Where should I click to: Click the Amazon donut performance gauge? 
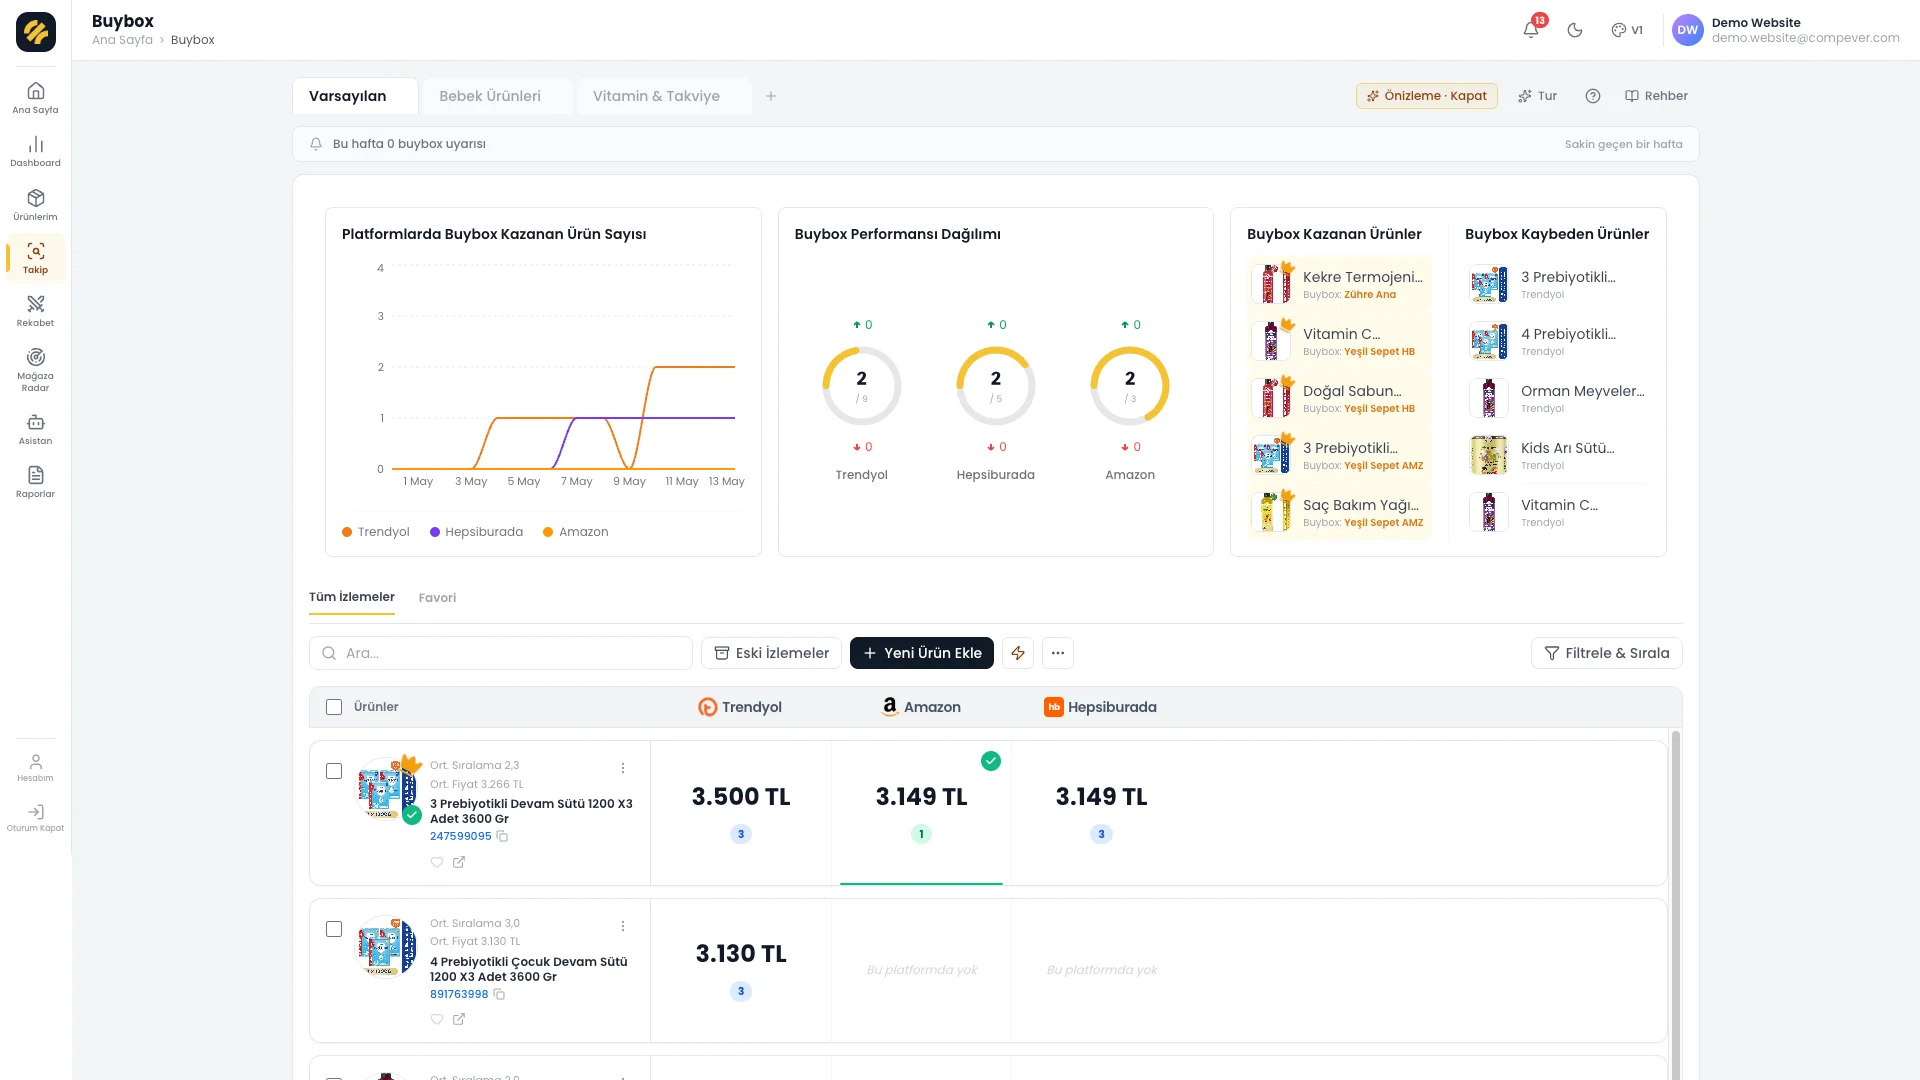(1130, 386)
